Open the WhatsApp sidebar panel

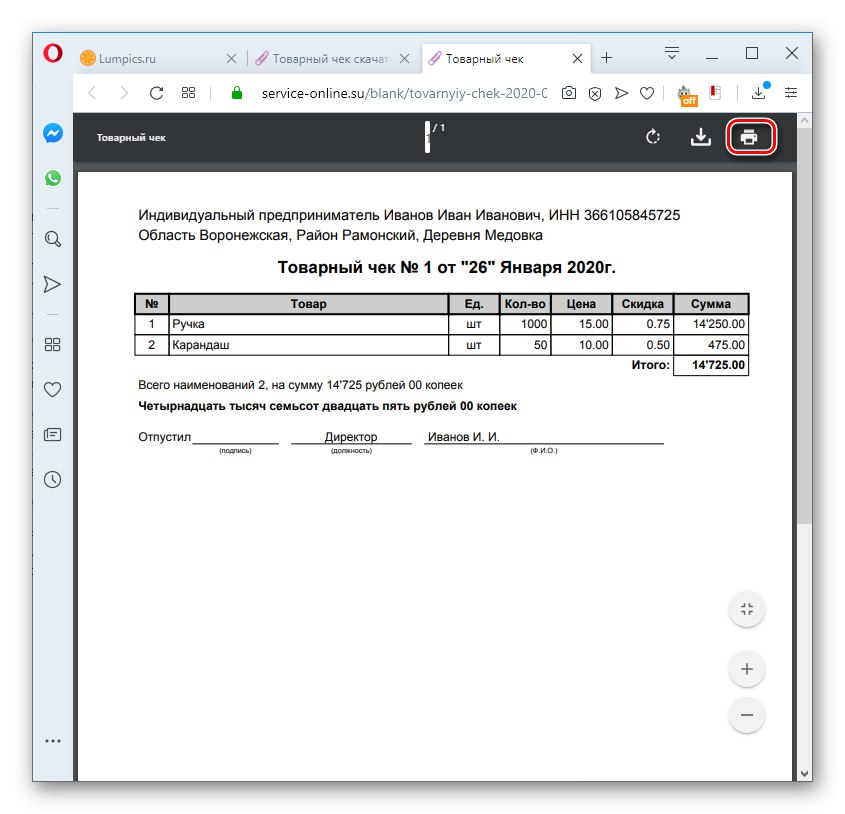[x=53, y=178]
